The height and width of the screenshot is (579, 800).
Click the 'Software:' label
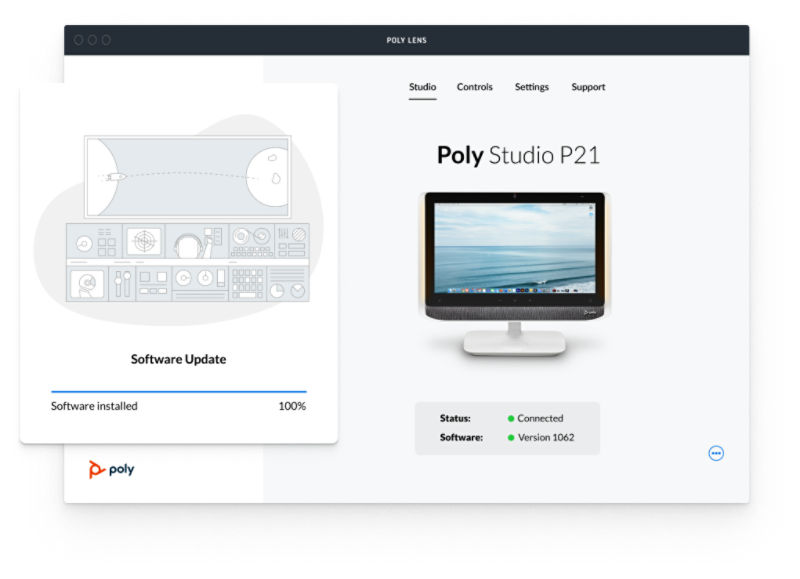pos(461,438)
